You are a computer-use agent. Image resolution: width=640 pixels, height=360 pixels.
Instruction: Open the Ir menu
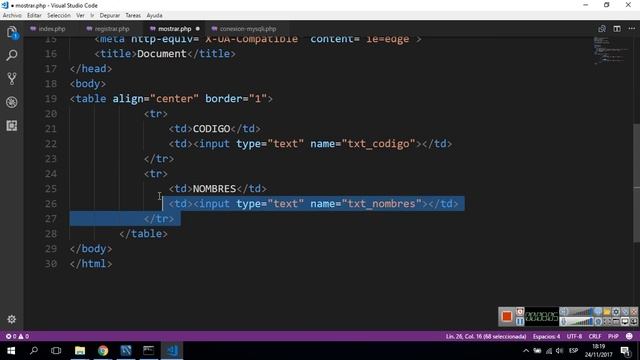coord(92,16)
